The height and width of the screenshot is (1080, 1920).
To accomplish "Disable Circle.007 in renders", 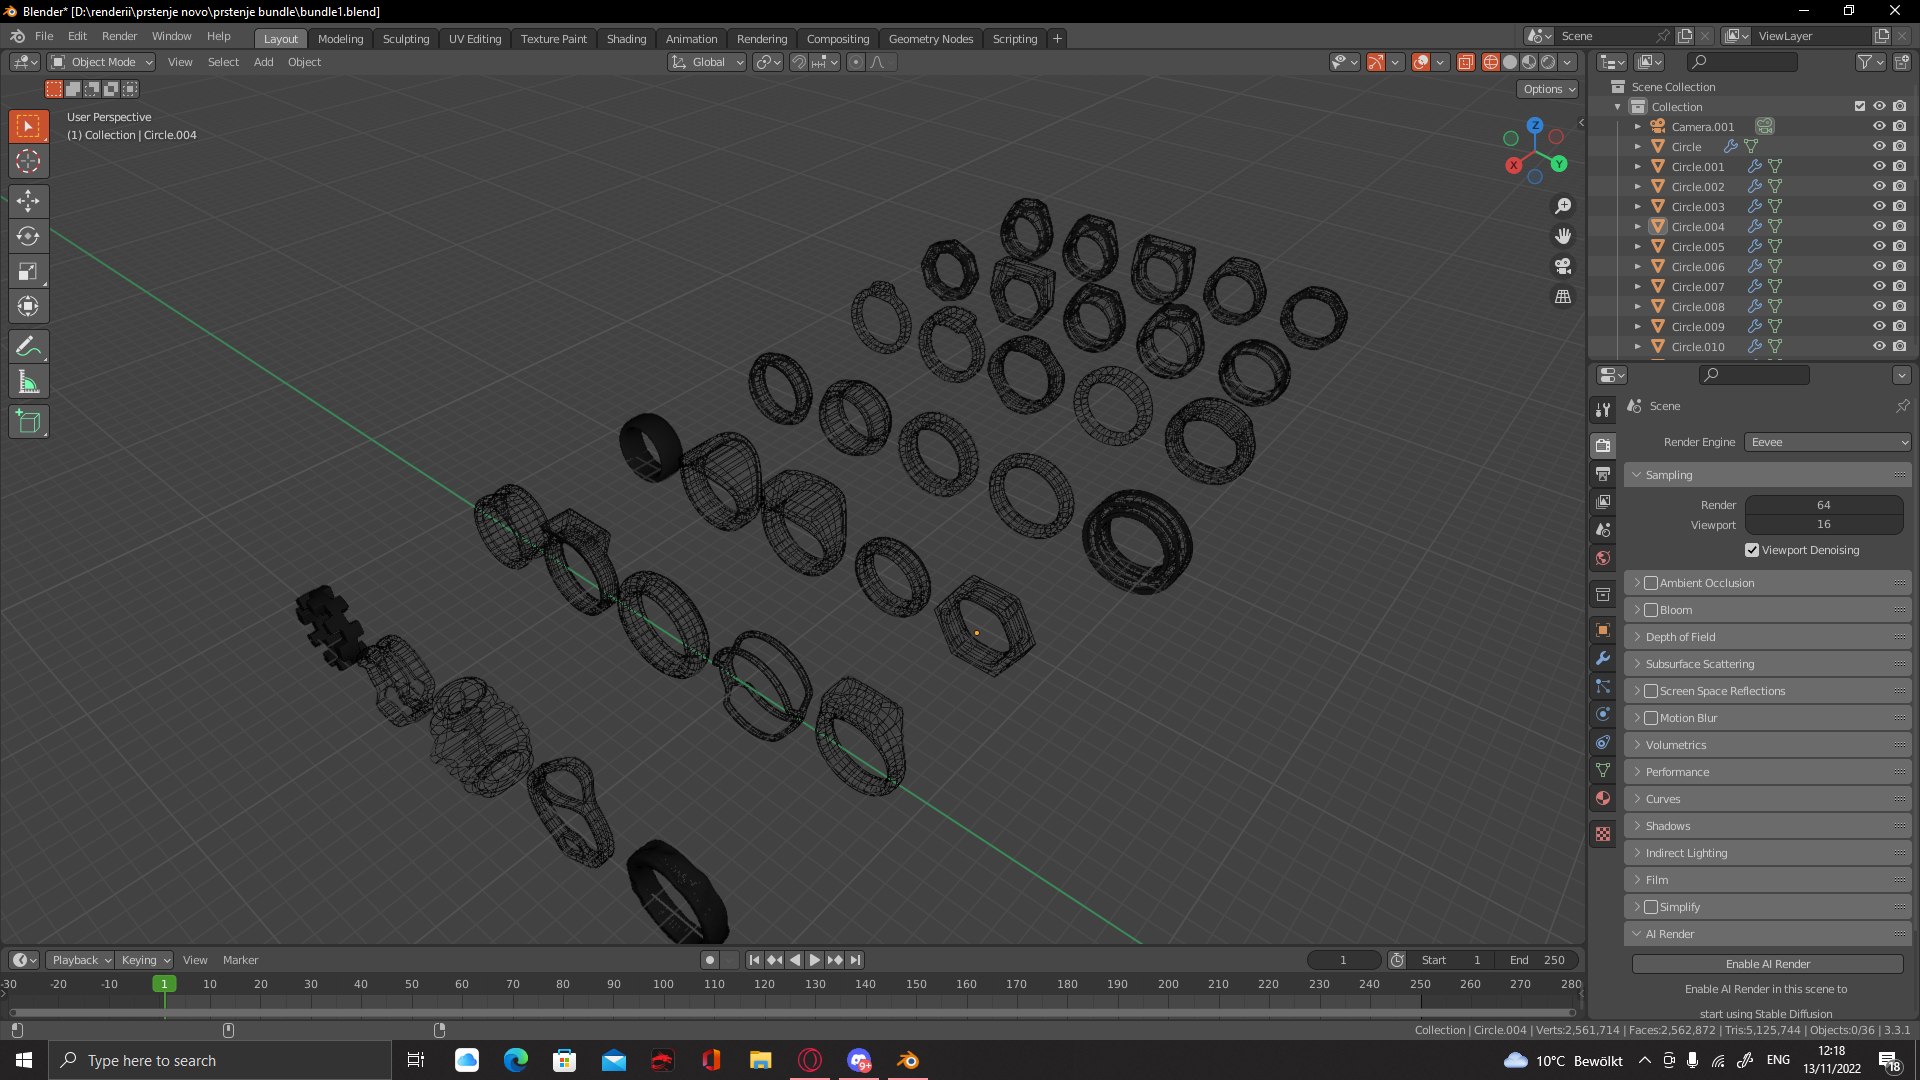I will pyautogui.click(x=1899, y=286).
